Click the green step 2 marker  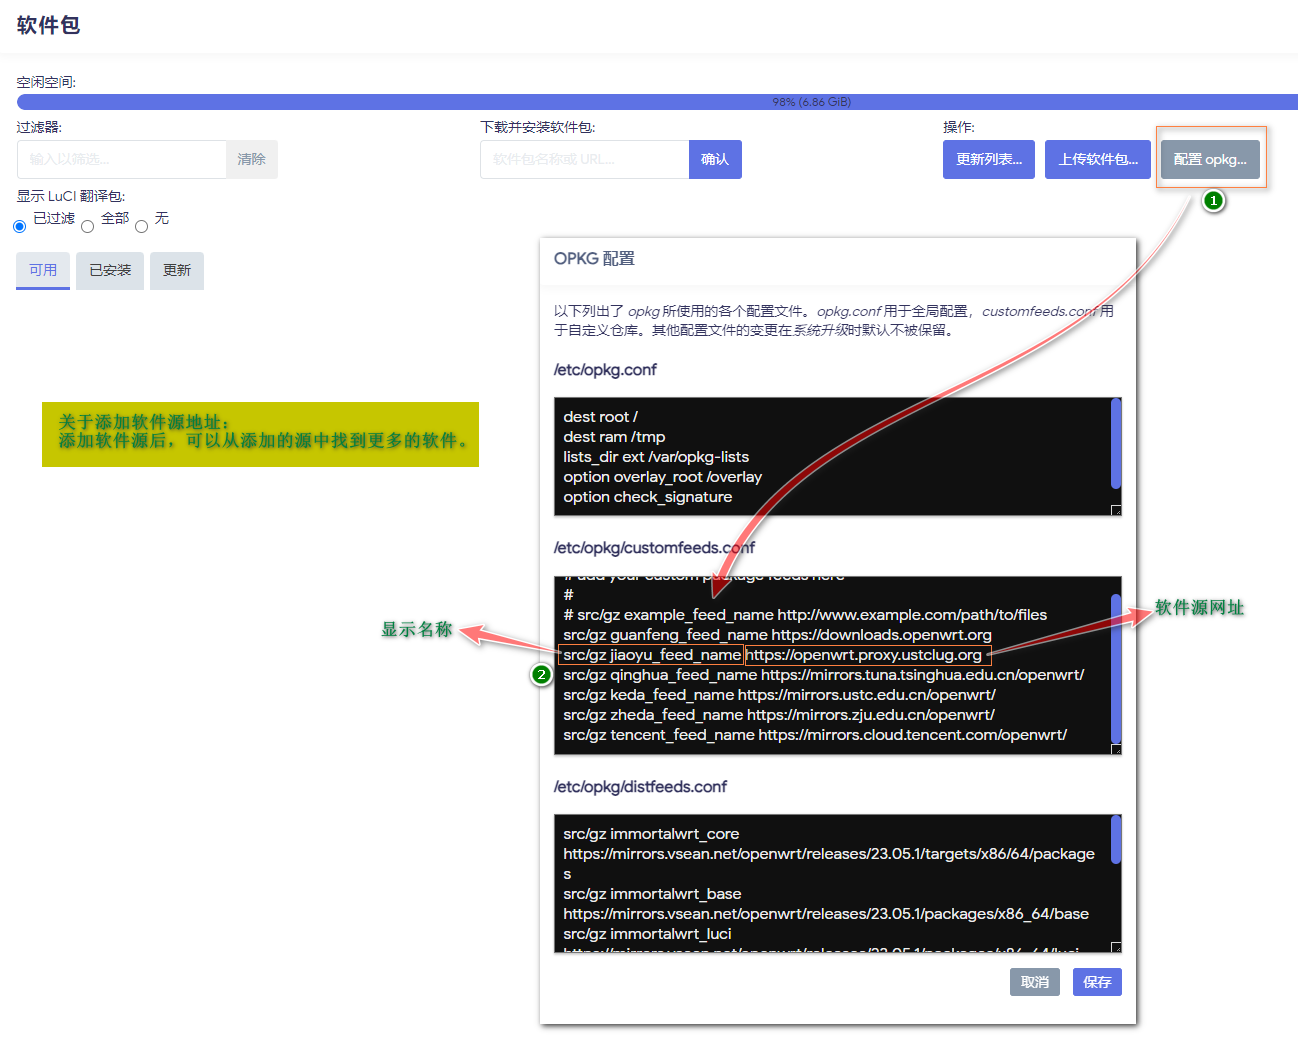point(541,675)
